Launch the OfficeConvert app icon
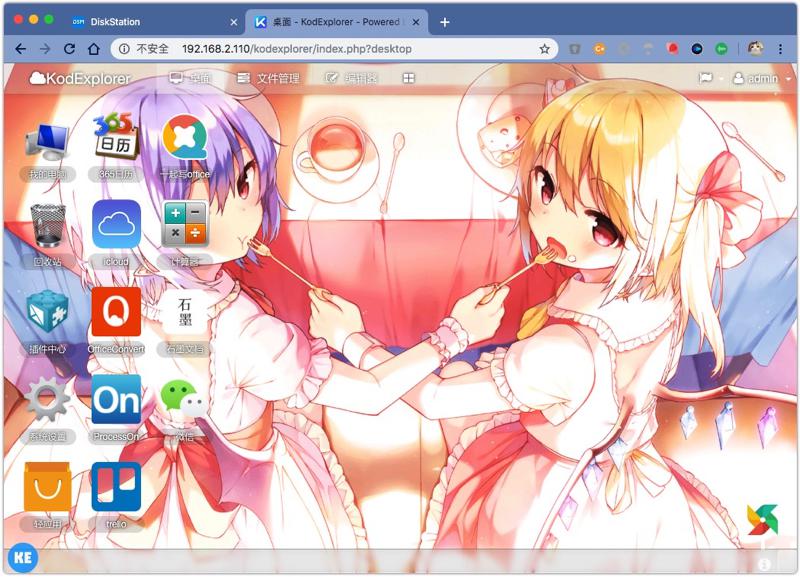 pos(116,312)
